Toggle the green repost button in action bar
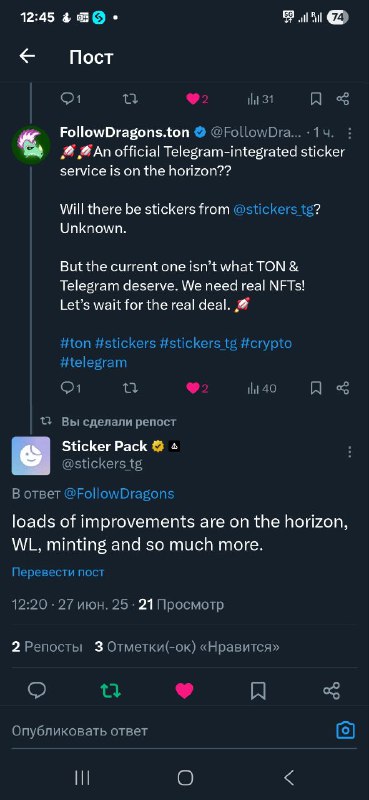The height and width of the screenshot is (800, 369). click(x=111, y=691)
